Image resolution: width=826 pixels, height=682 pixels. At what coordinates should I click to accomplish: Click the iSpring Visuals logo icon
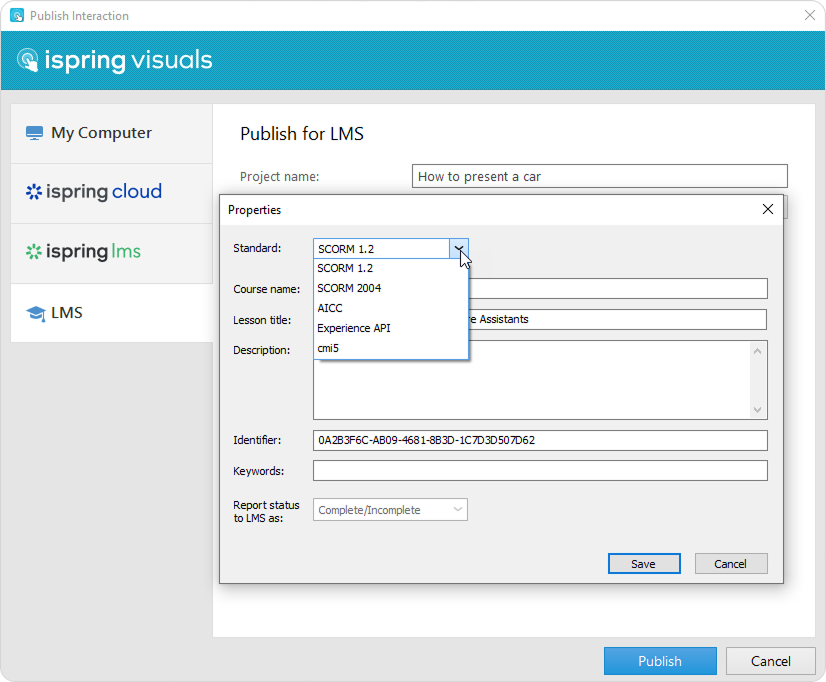[28, 61]
